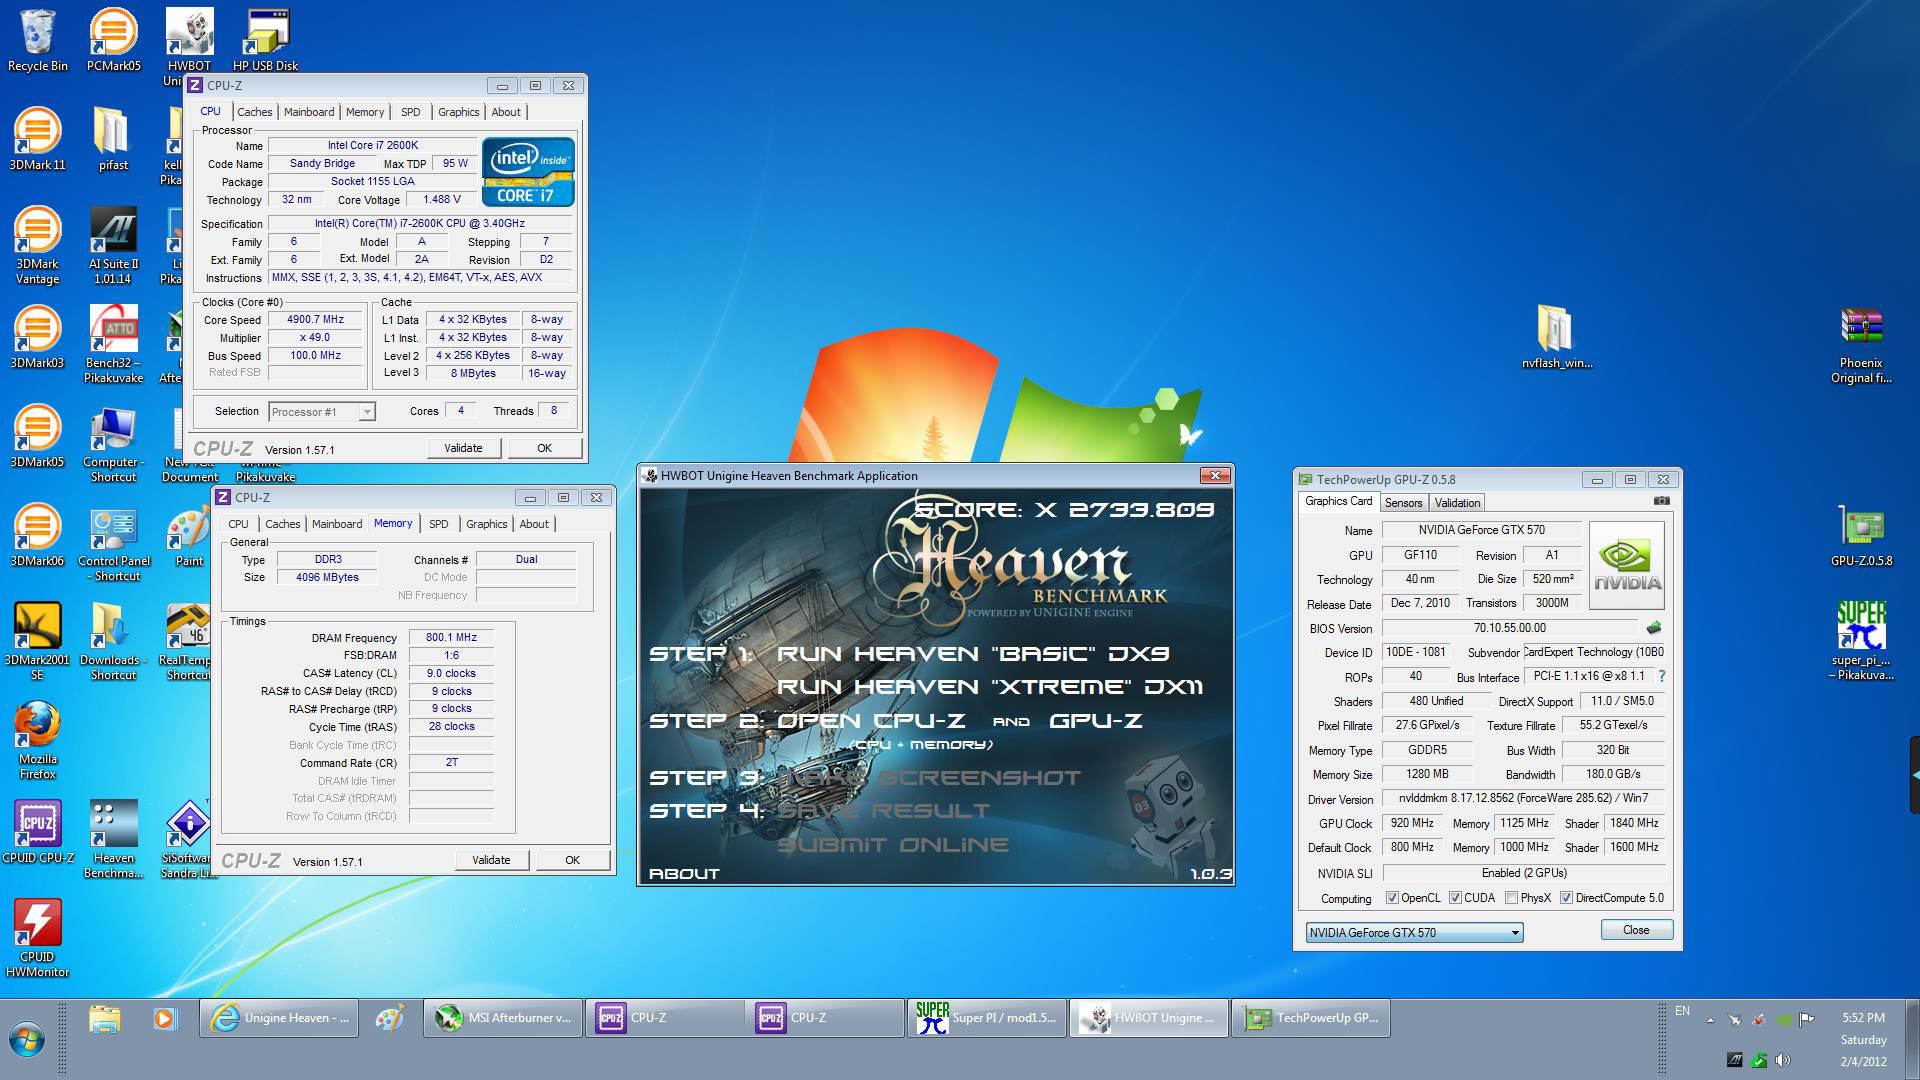Click Bus Interface question mark in GPU-Z
Viewport: 1920px width, 1080px height.
click(1662, 677)
